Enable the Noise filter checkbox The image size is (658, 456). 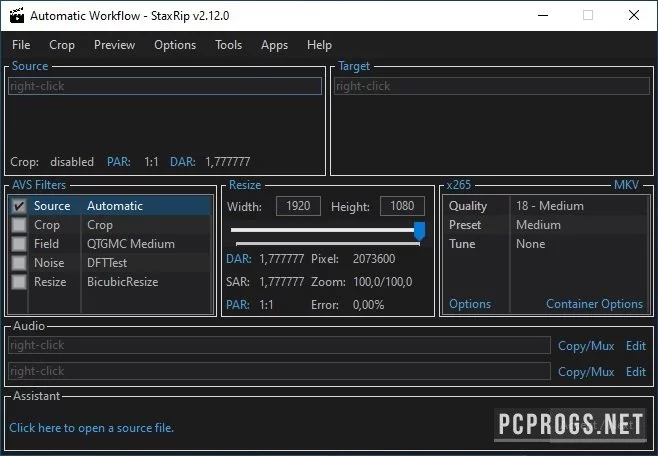[x=18, y=263]
